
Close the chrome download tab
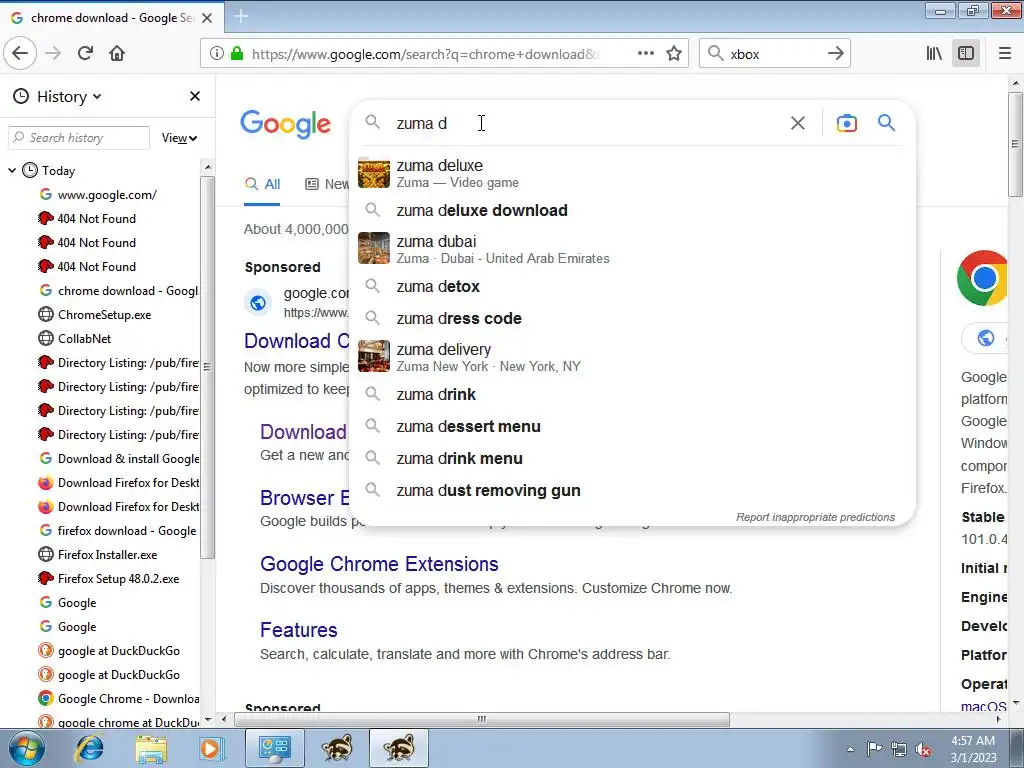click(207, 18)
